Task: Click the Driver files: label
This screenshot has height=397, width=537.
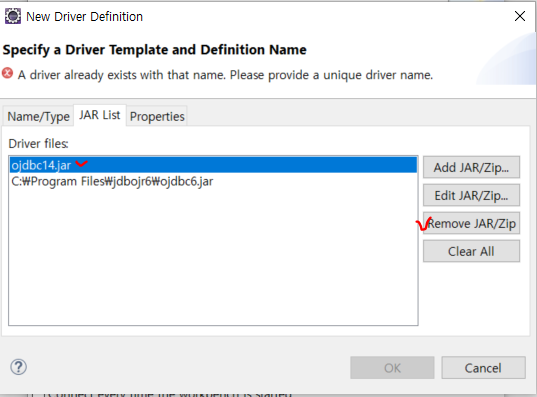Action: coord(38,144)
